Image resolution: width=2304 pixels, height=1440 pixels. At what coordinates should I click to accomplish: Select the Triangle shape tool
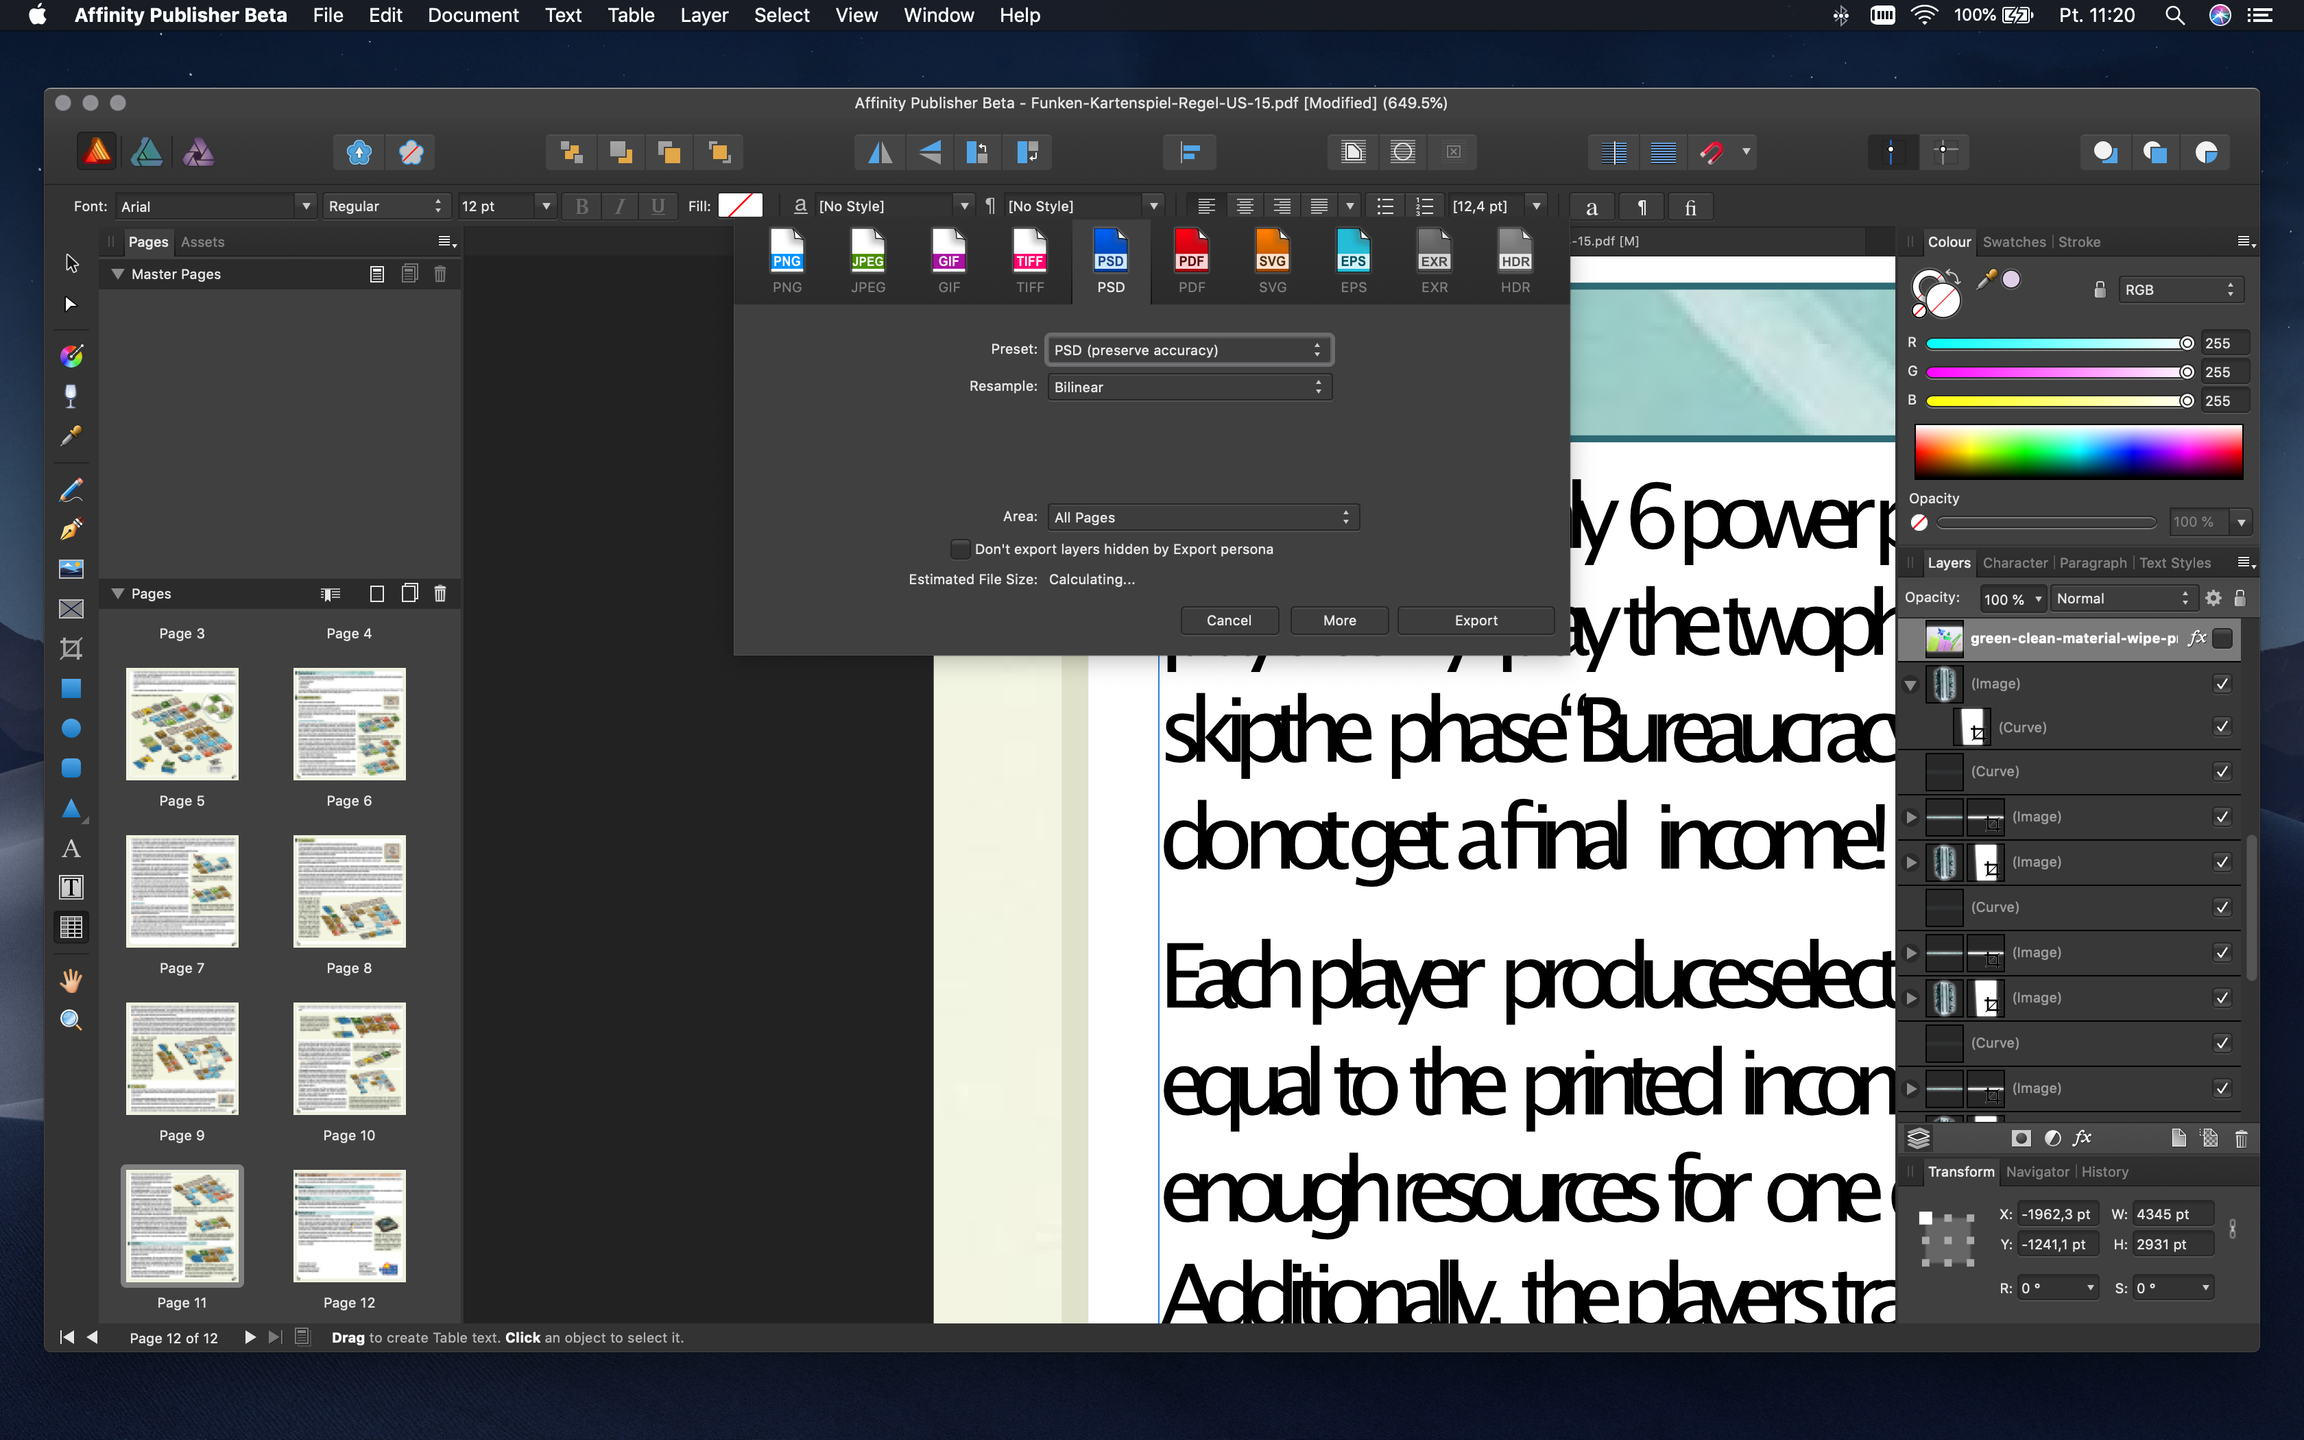tap(71, 809)
